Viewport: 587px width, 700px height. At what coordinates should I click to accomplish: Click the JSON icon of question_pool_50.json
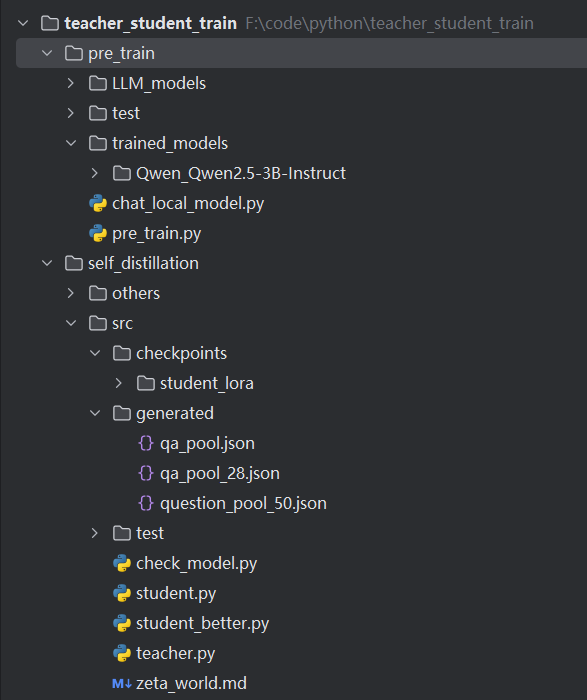146,503
